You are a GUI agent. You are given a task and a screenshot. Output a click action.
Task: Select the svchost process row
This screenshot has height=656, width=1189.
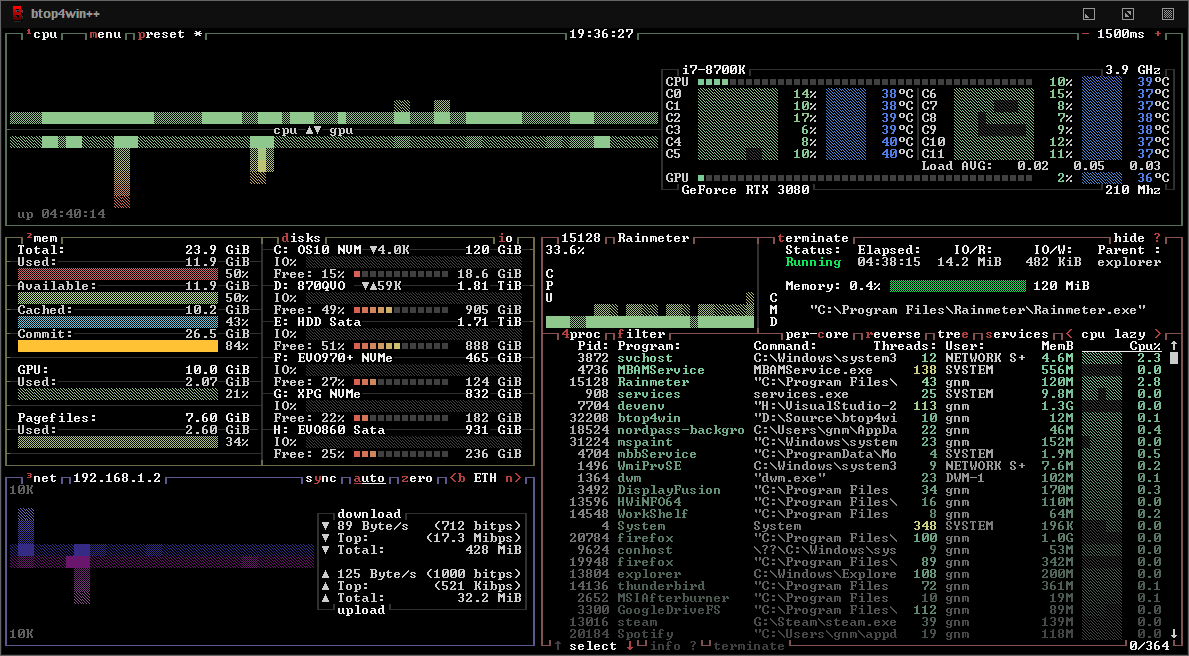click(x=855, y=358)
